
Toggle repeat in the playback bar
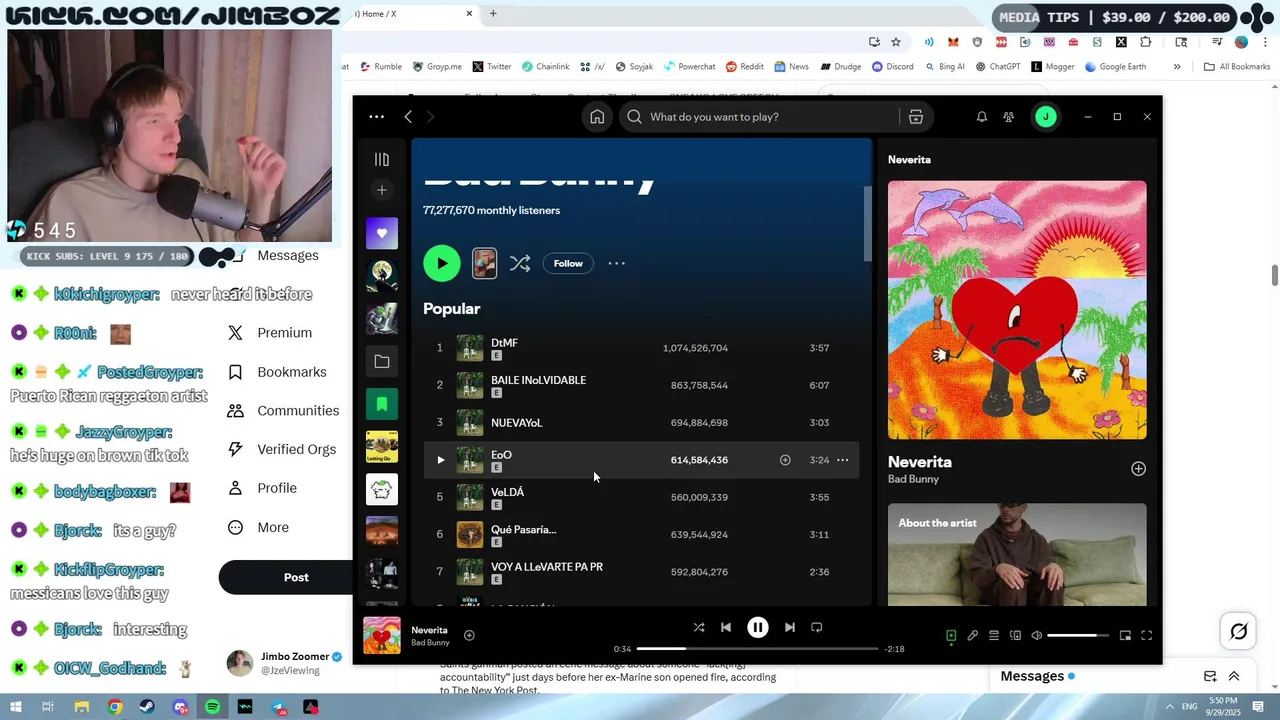click(x=817, y=627)
